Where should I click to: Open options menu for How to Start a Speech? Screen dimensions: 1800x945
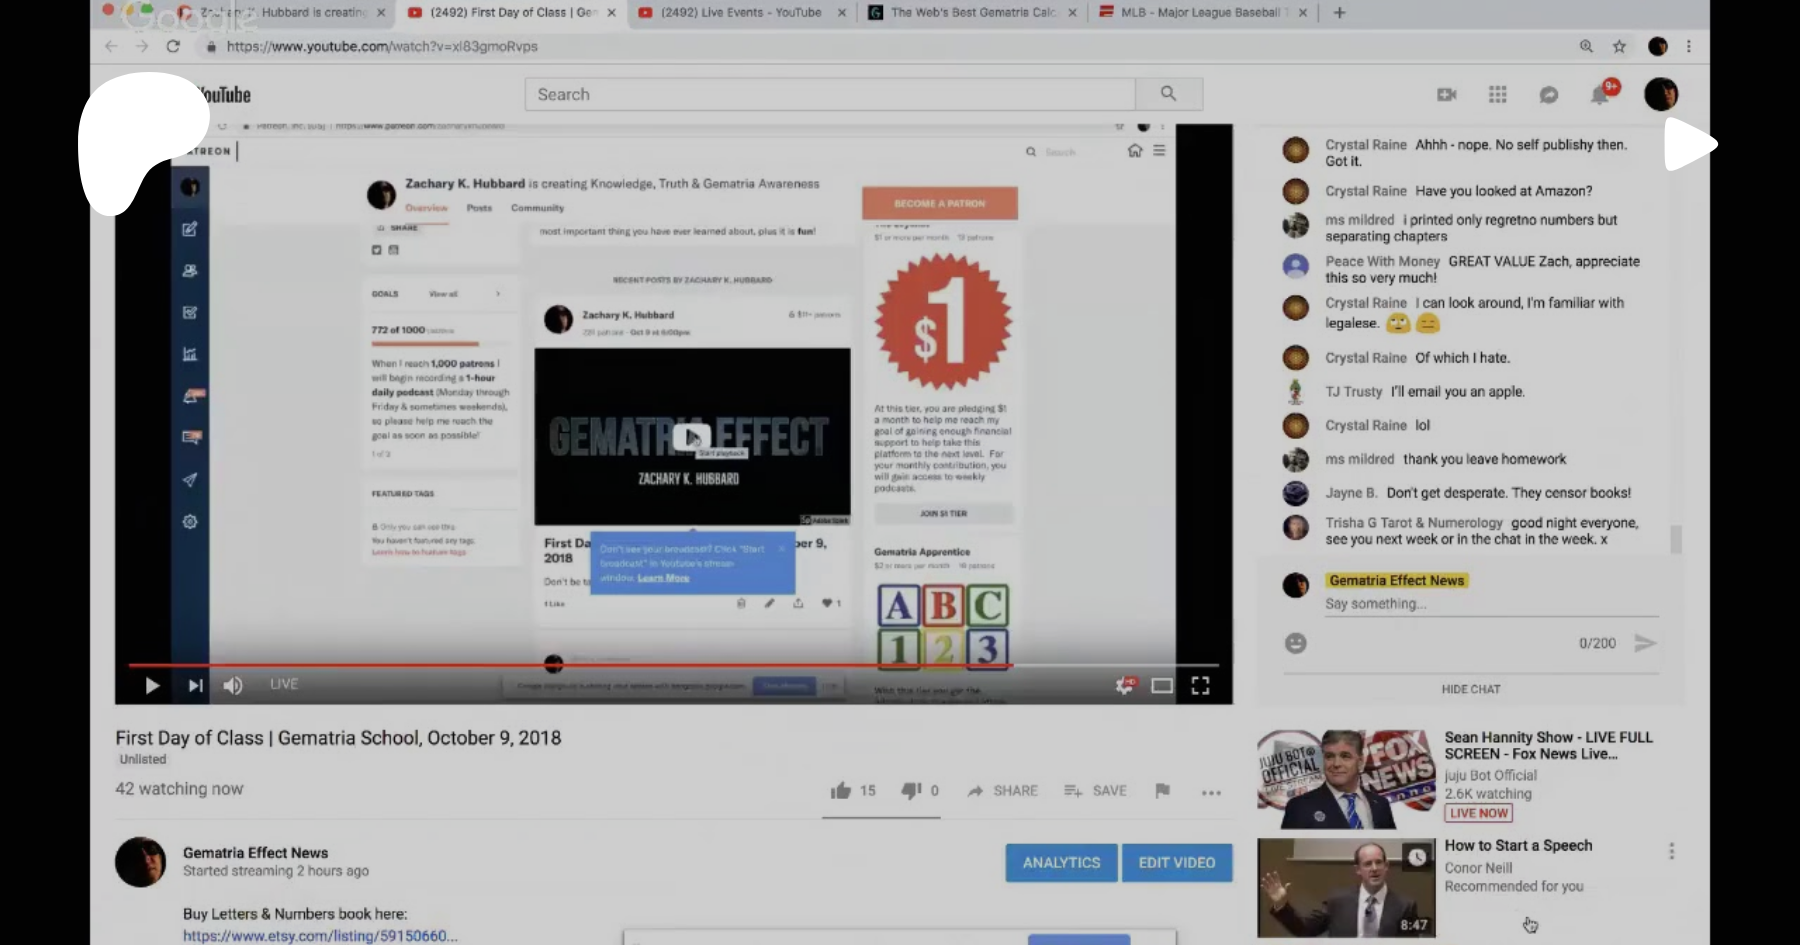coord(1671,851)
